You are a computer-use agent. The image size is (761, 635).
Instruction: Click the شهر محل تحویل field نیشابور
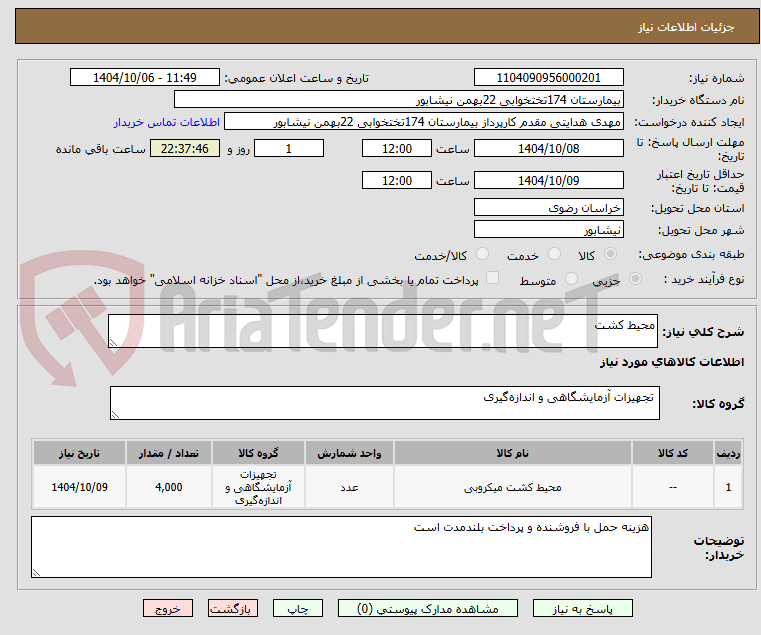pyautogui.click(x=548, y=229)
